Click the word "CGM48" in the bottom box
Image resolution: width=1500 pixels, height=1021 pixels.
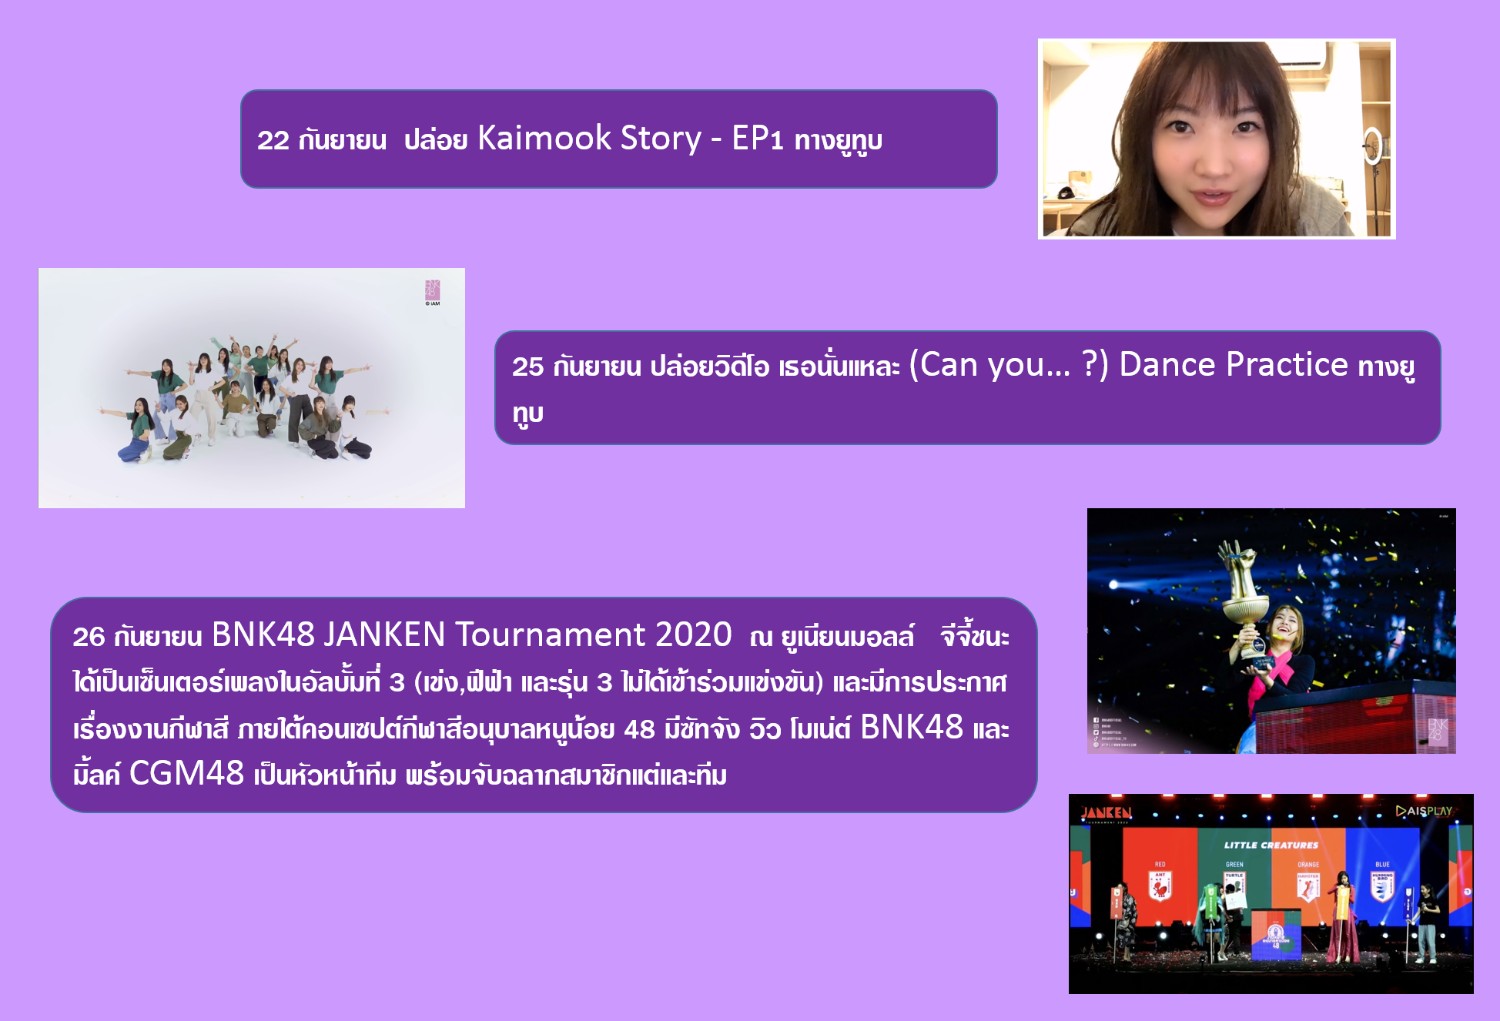coord(187,773)
